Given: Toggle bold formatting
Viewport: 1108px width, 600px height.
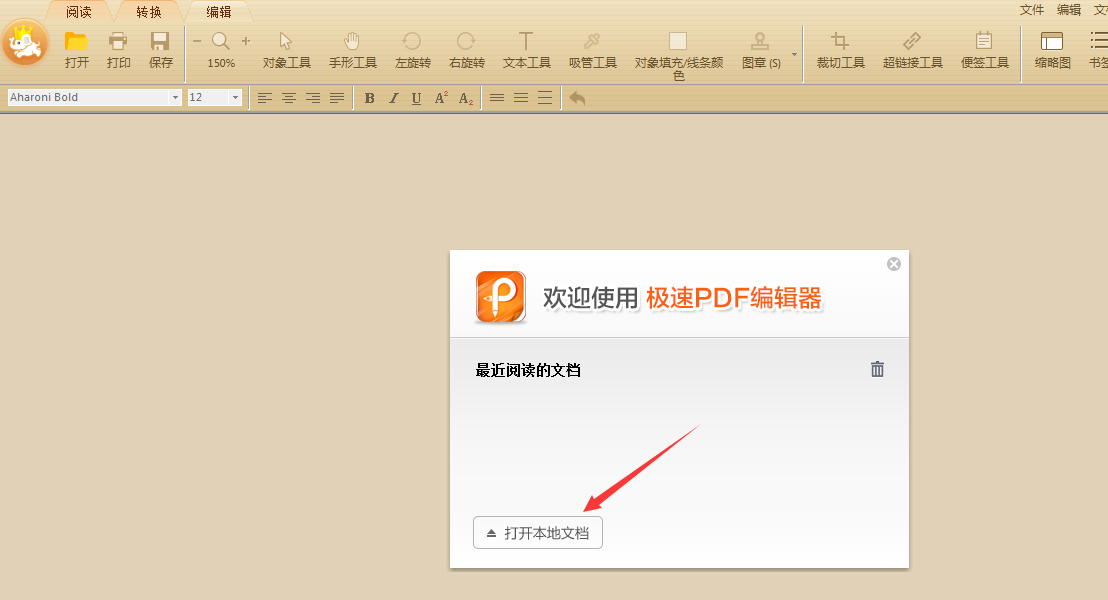Looking at the screenshot, I should (369, 97).
